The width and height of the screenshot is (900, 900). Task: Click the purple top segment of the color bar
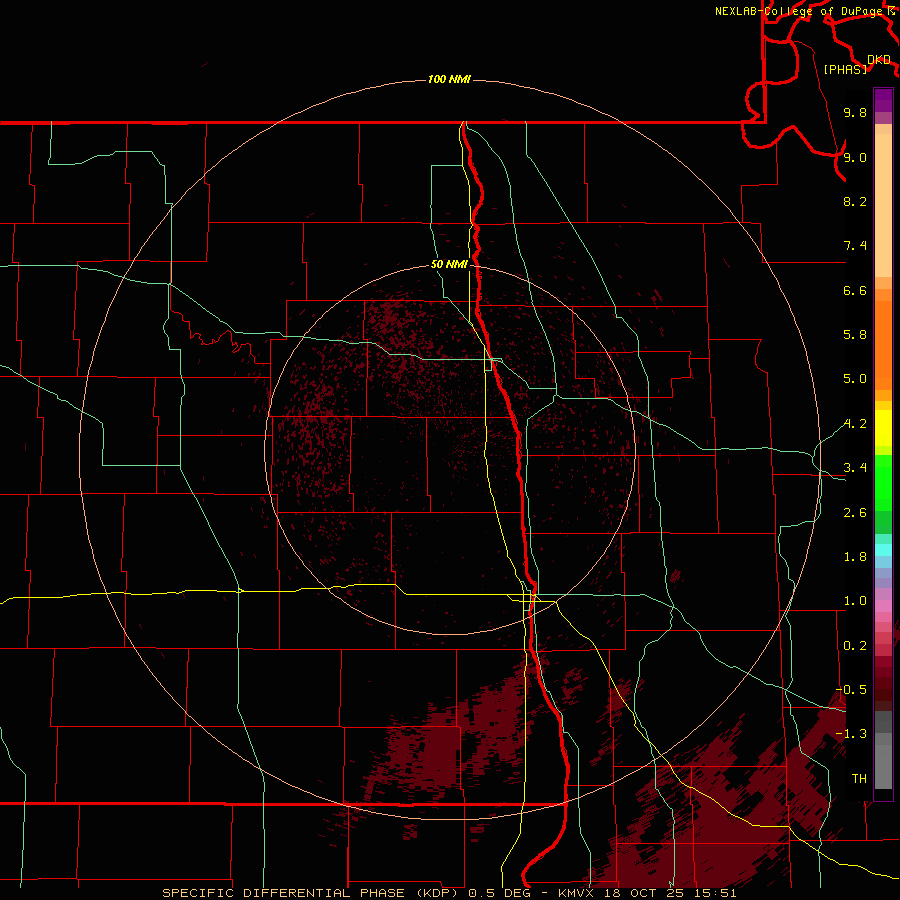pyautogui.click(x=883, y=100)
